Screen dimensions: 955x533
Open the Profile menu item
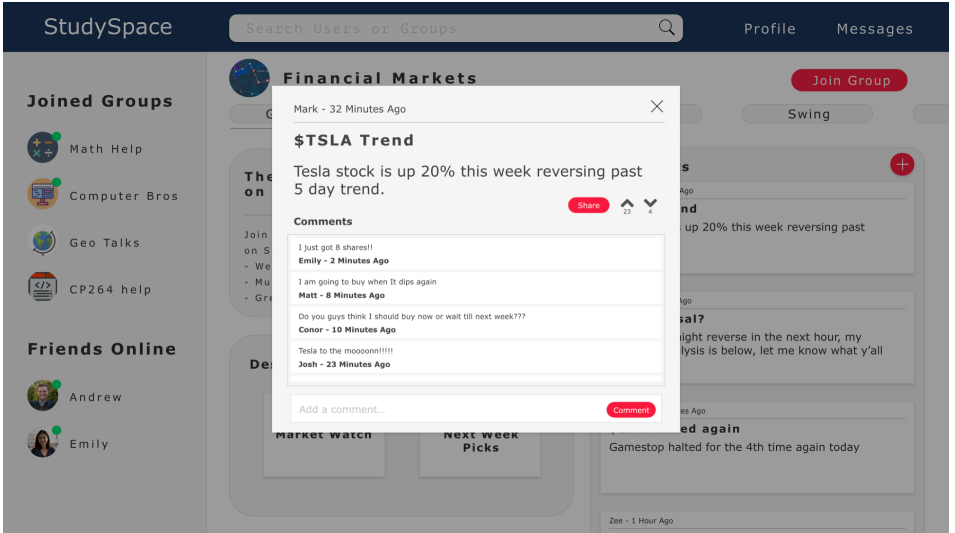click(x=770, y=29)
